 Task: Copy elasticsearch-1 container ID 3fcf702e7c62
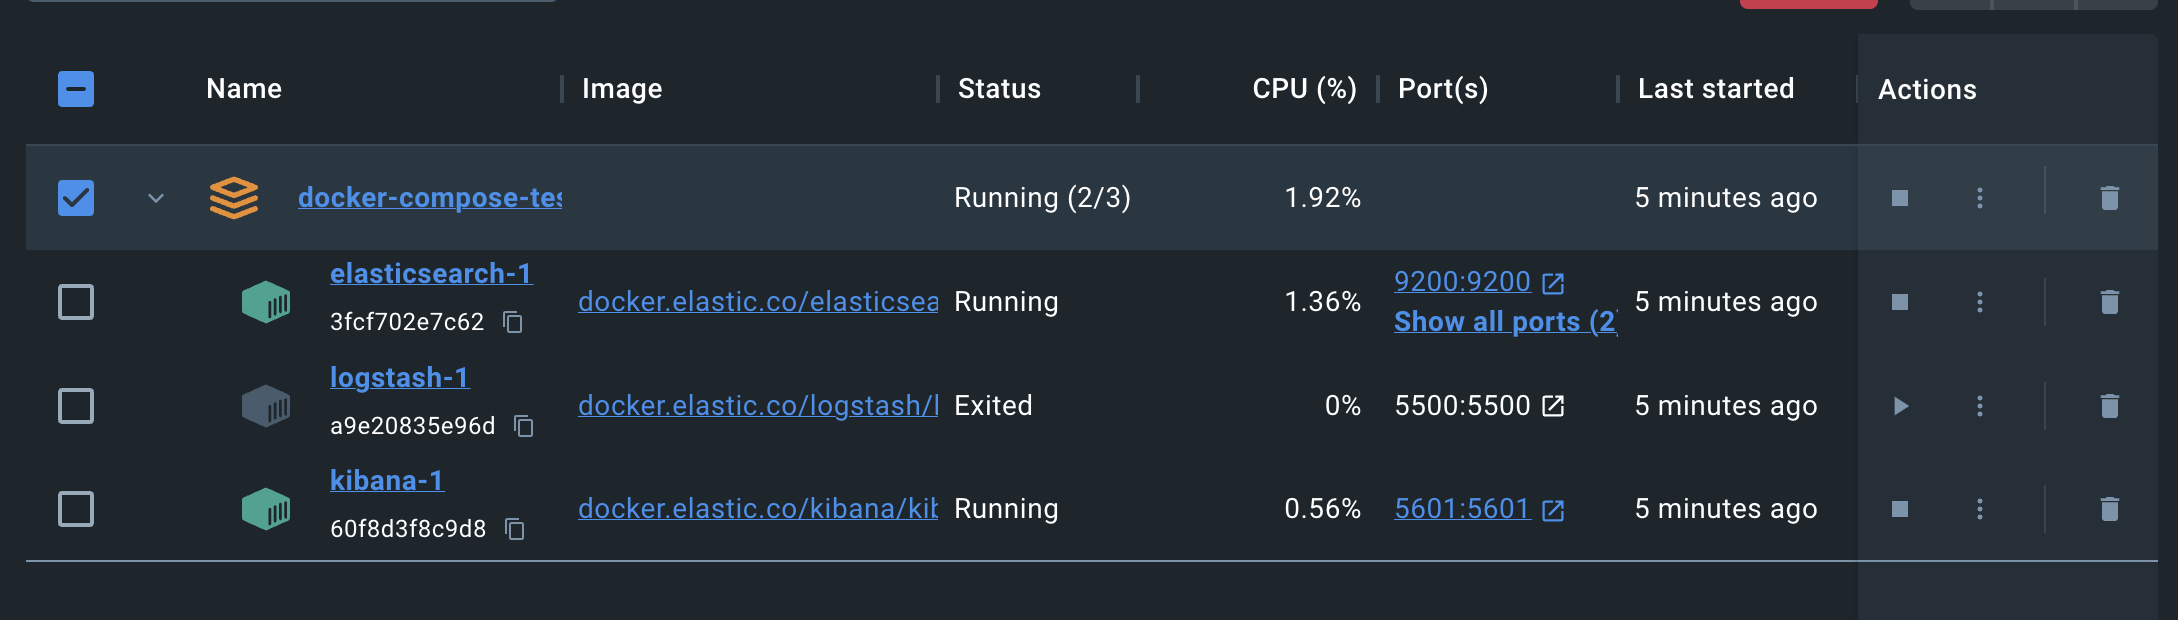tap(513, 322)
